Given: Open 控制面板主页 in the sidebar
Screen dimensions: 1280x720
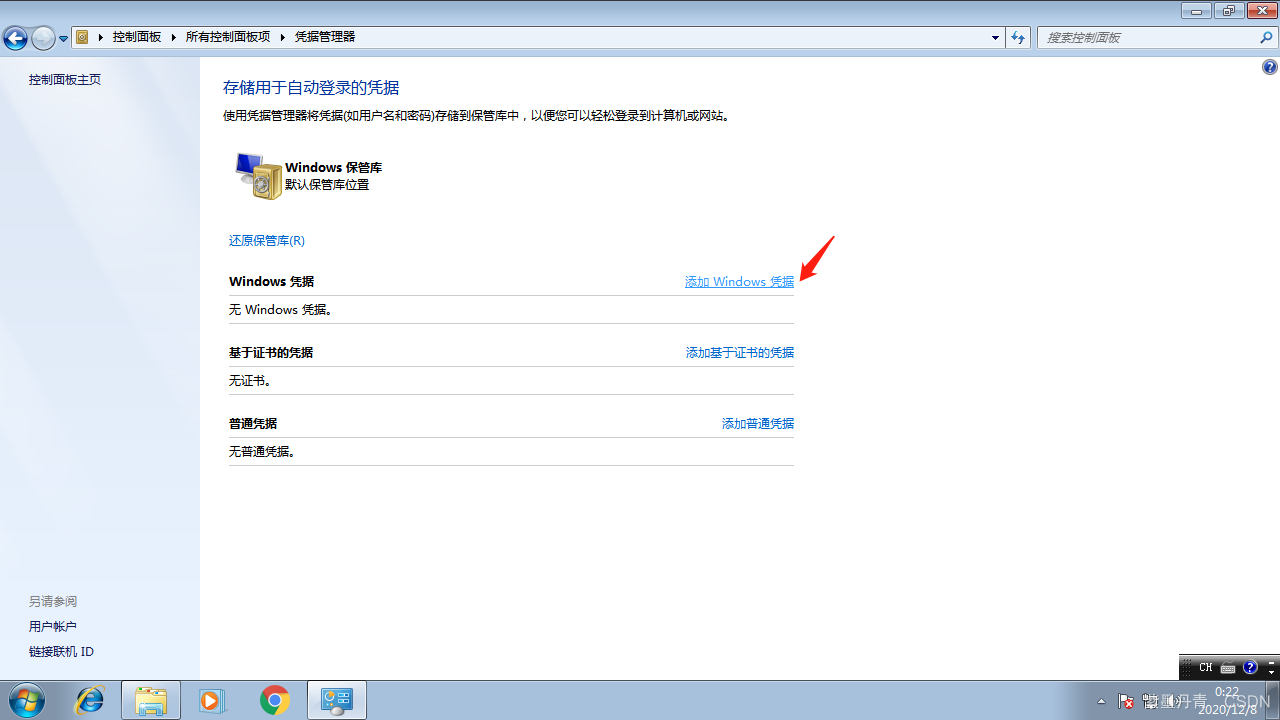Looking at the screenshot, I should 65,80.
